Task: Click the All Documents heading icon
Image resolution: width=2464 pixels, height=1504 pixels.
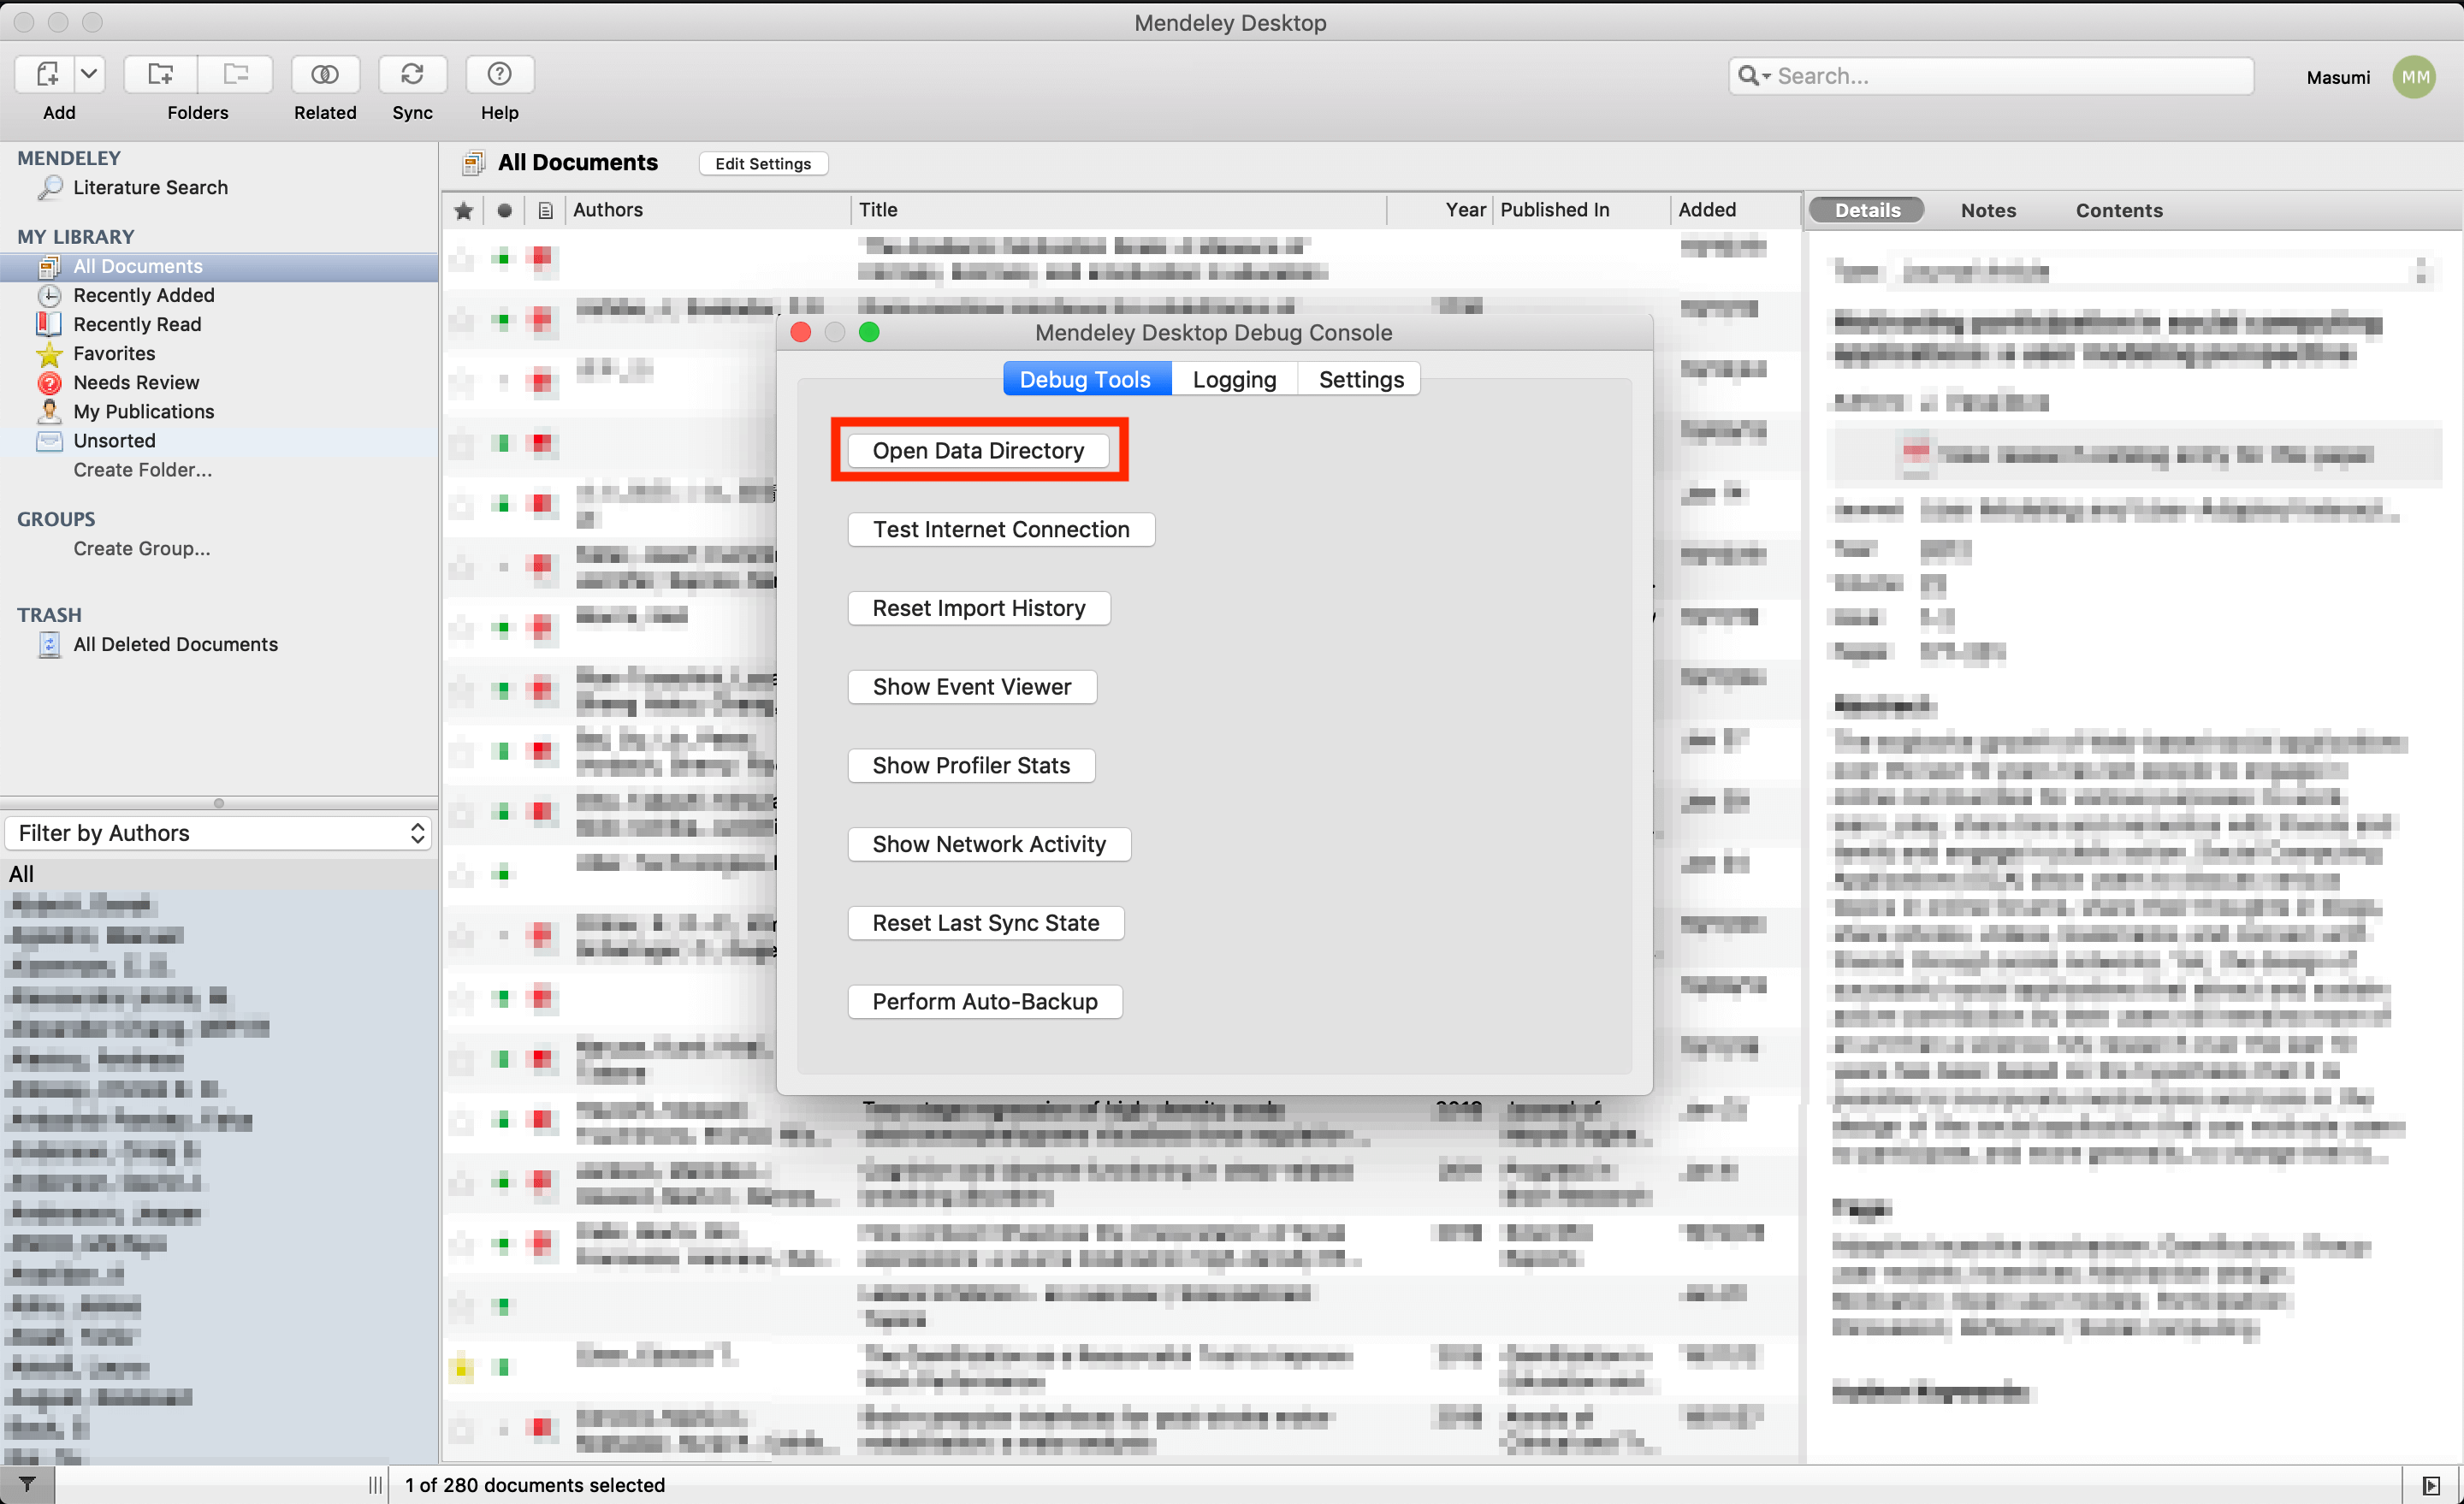Action: click(x=473, y=163)
